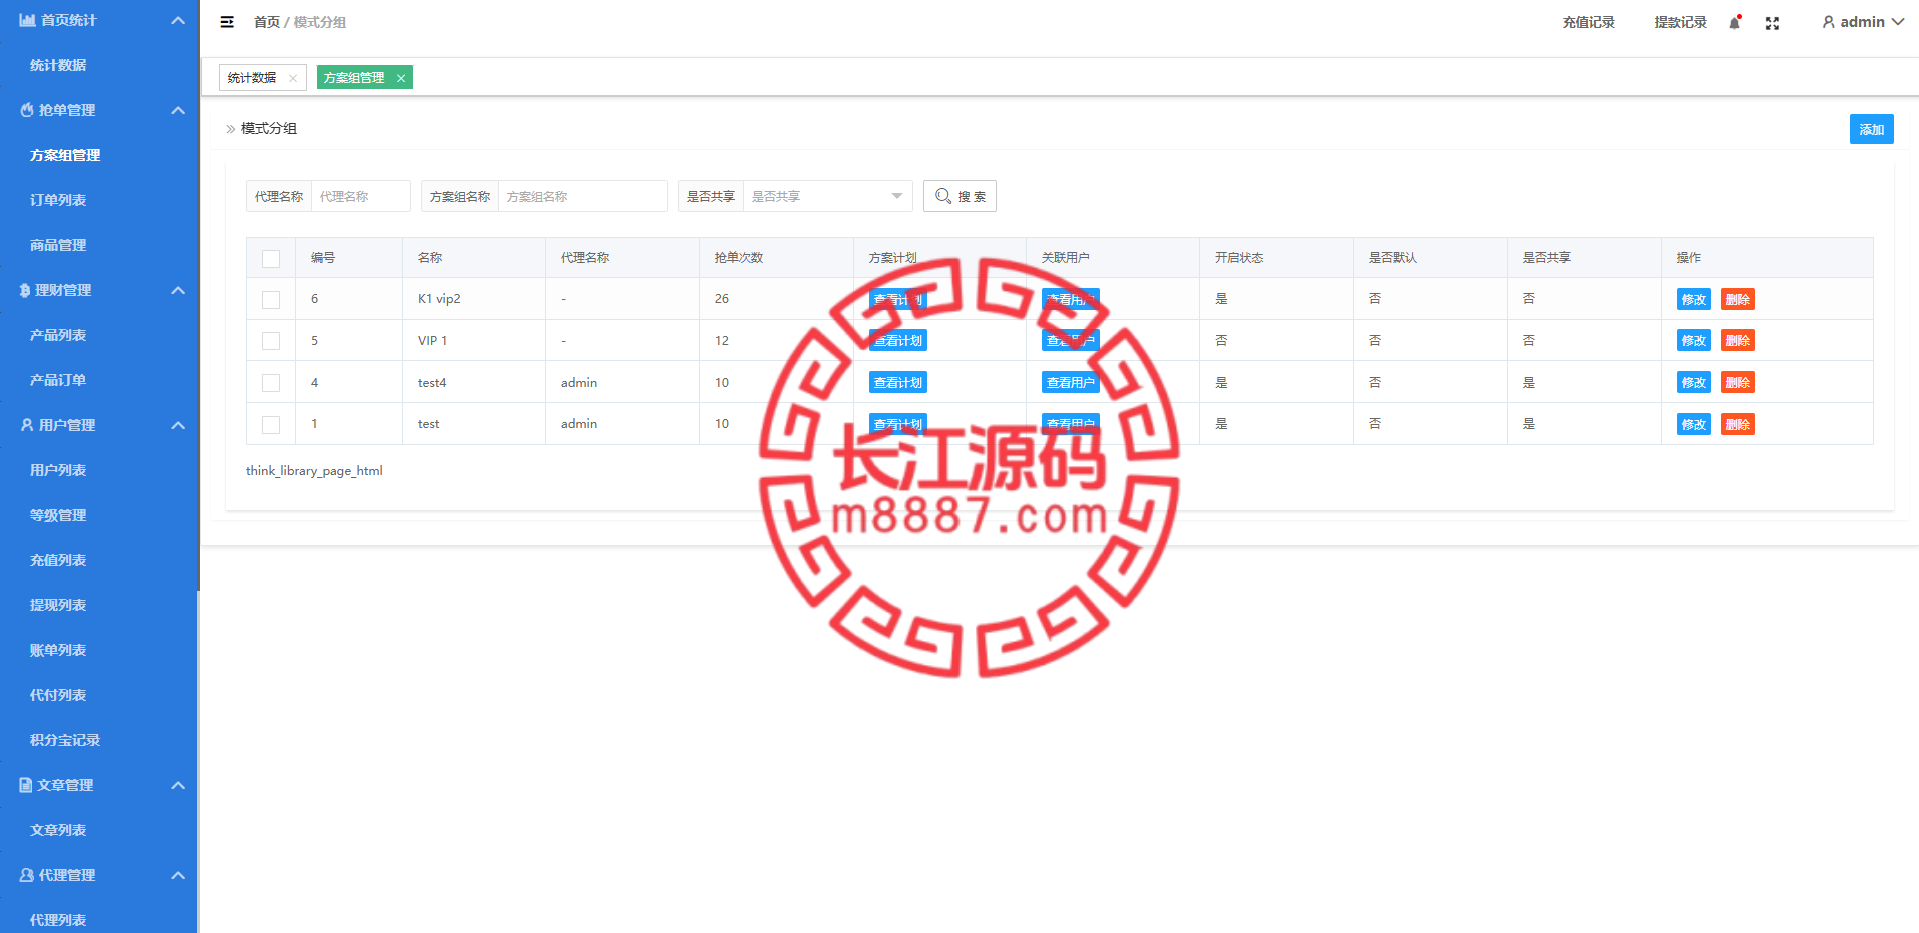Collapse the 理财管理 sidebar section
Screen dimensions: 1919x933
click(x=178, y=290)
